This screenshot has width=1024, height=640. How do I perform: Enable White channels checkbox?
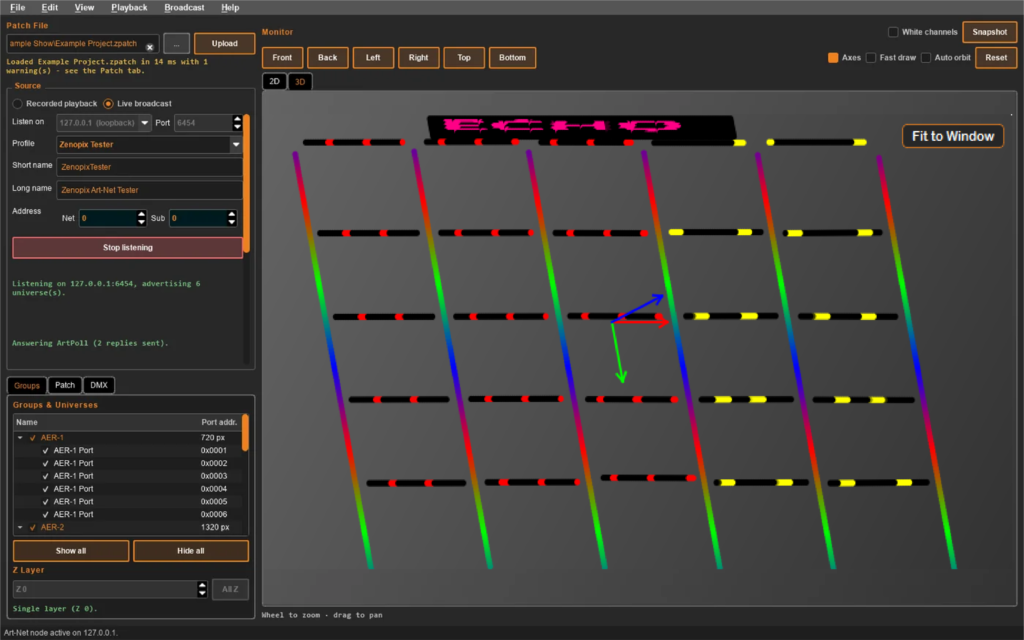click(893, 32)
